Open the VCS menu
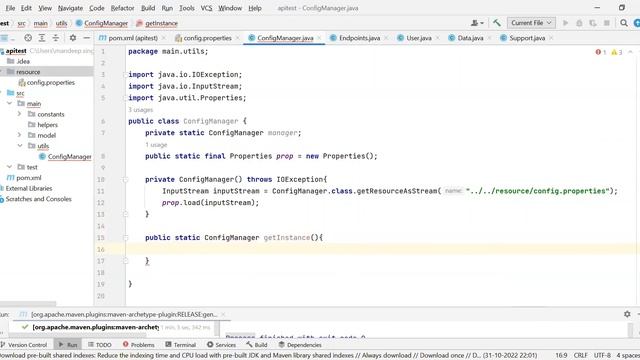 coord(206,8)
